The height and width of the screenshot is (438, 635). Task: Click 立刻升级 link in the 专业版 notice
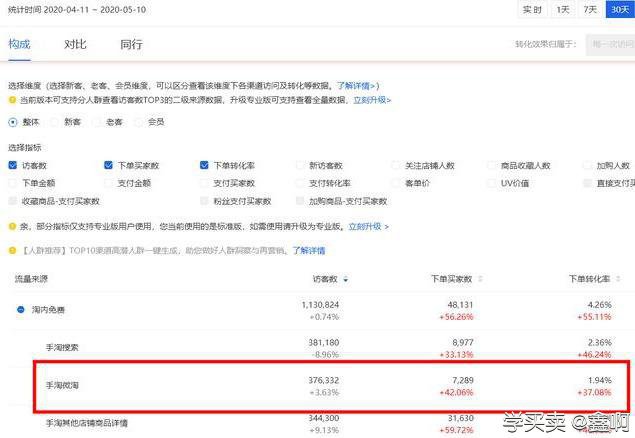pos(369,227)
